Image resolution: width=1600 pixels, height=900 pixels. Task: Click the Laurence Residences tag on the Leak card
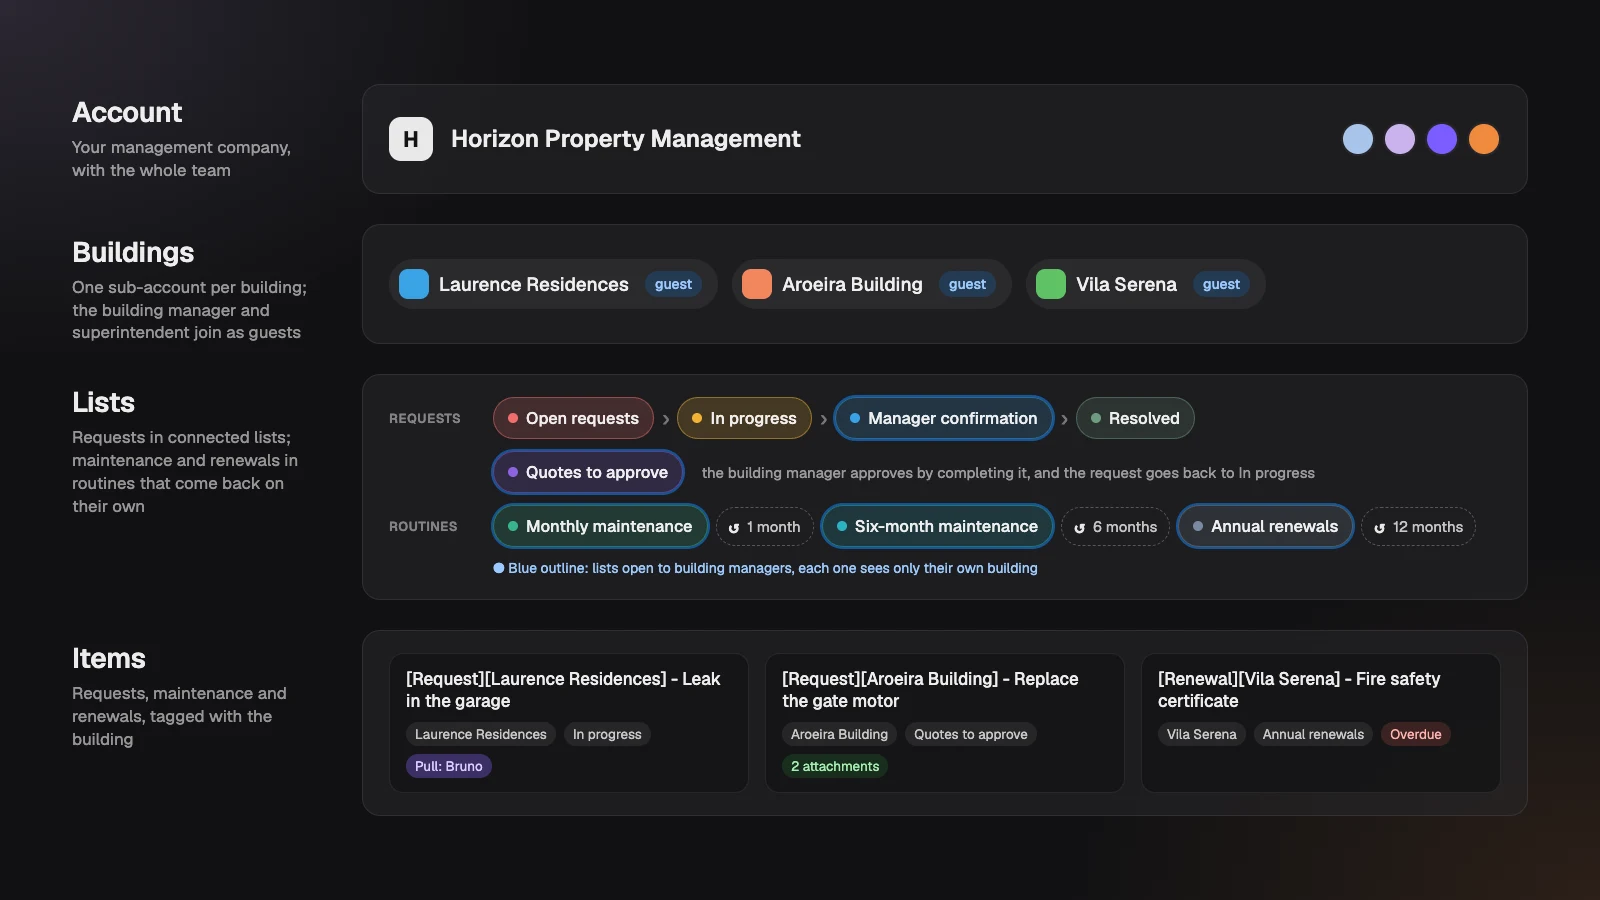click(481, 734)
